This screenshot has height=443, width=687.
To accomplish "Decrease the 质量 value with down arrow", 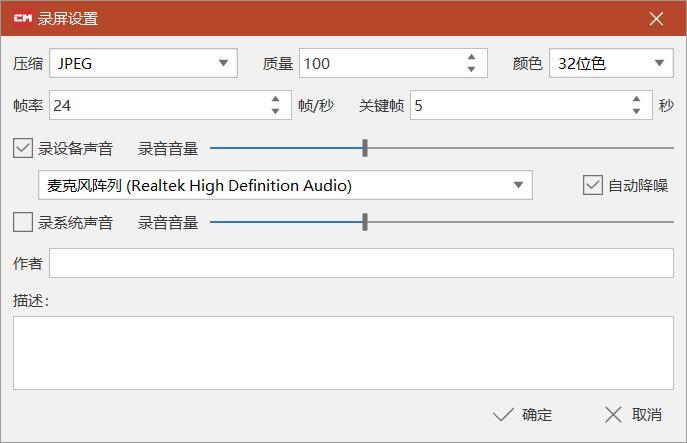I will click(x=471, y=69).
